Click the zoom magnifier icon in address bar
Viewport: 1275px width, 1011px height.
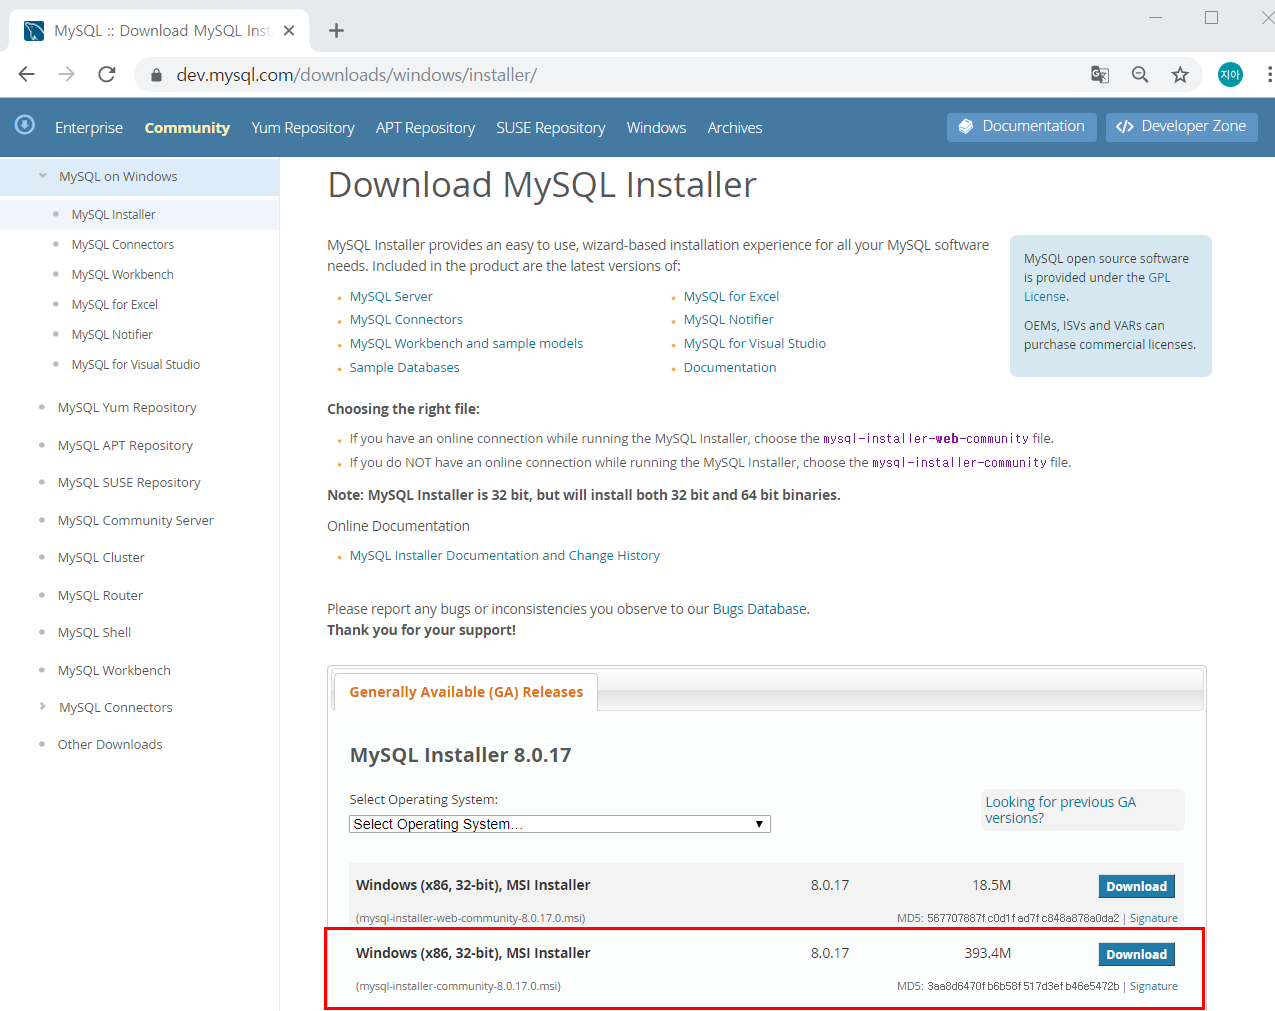tap(1140, 74)
